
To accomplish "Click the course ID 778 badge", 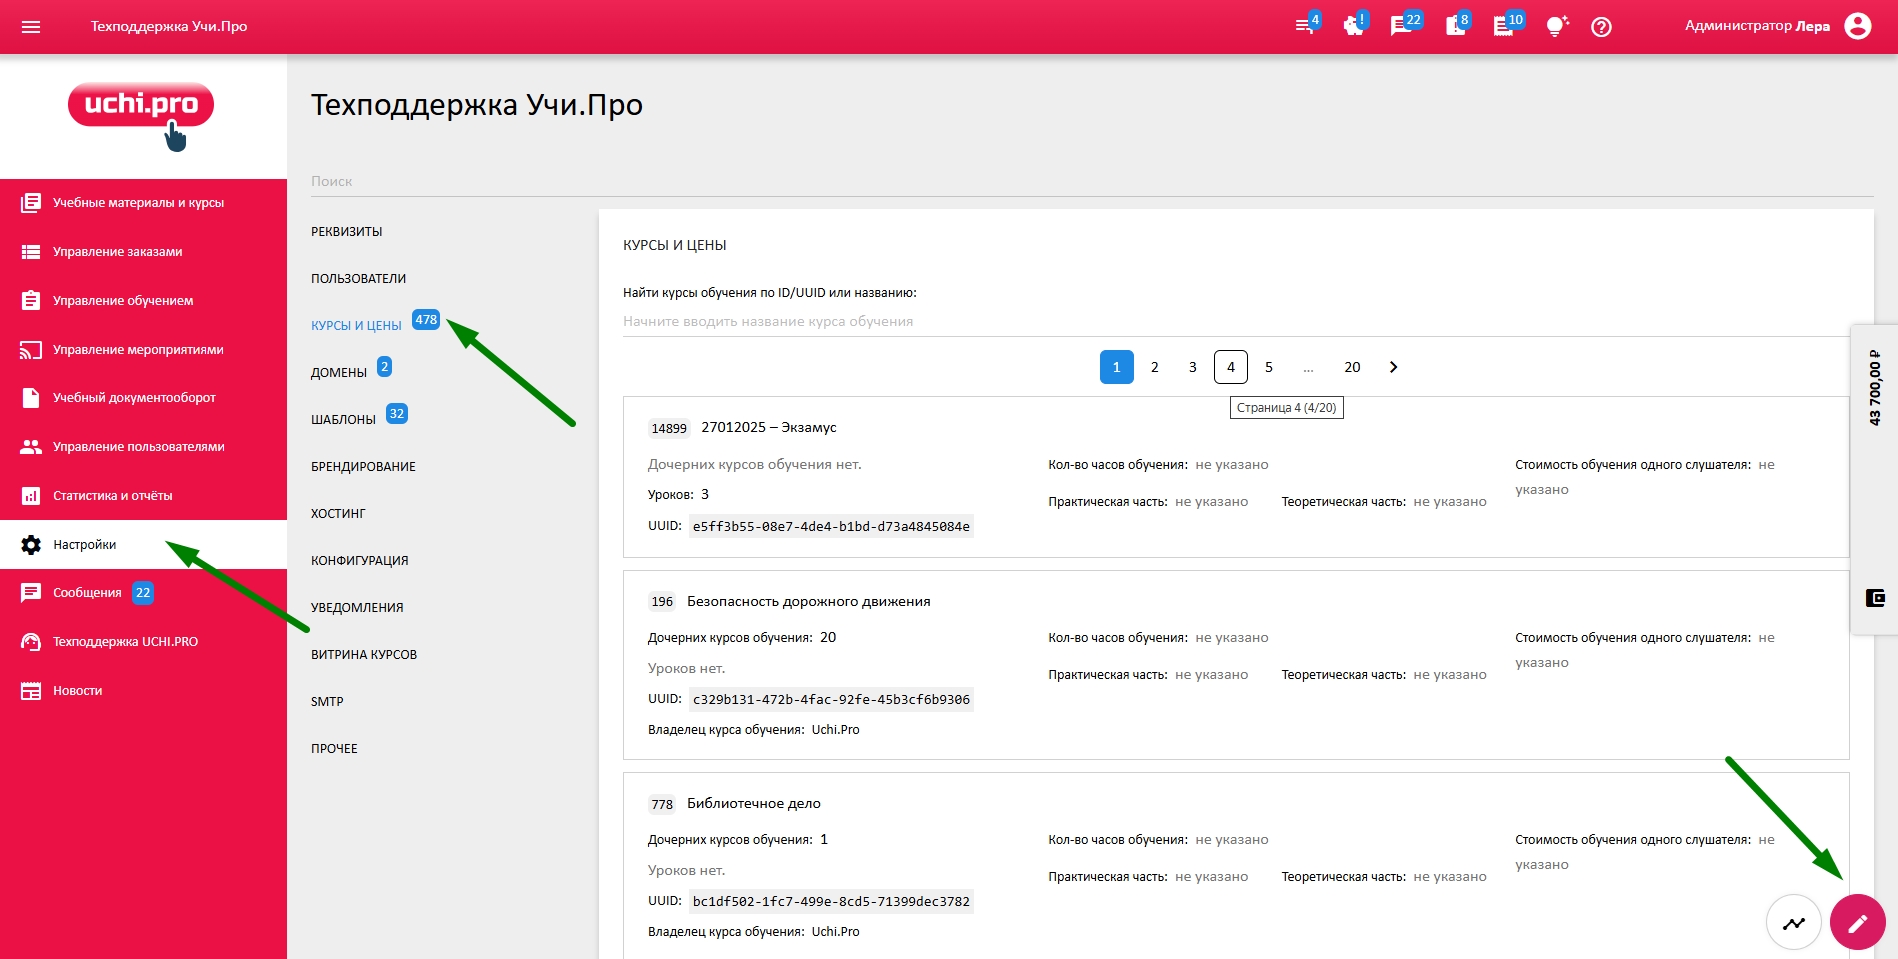I will point(662,805).
